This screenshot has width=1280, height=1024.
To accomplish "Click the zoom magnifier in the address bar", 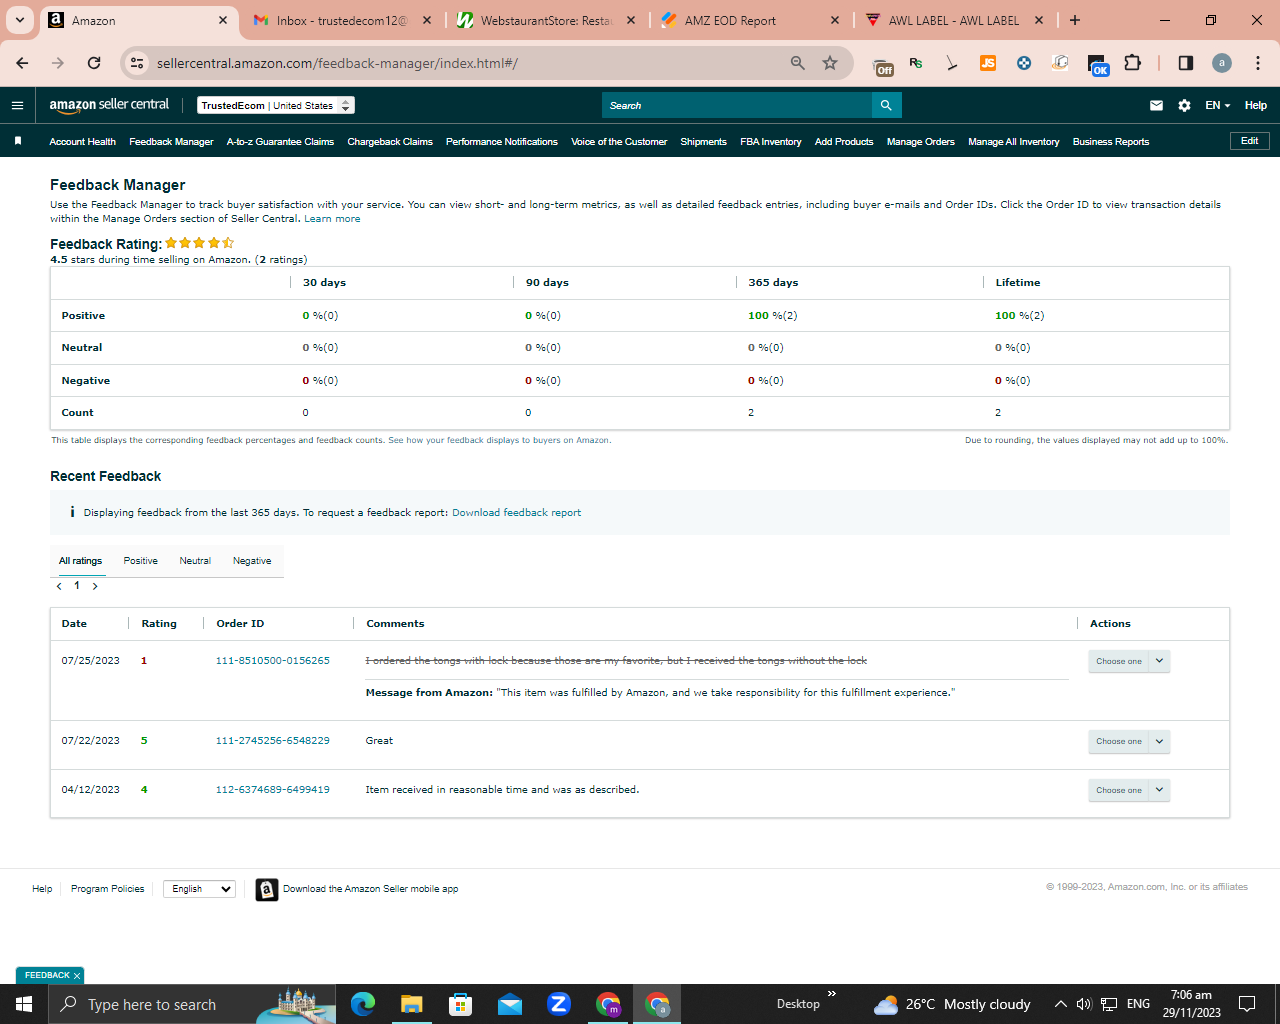I will (798, 63).
